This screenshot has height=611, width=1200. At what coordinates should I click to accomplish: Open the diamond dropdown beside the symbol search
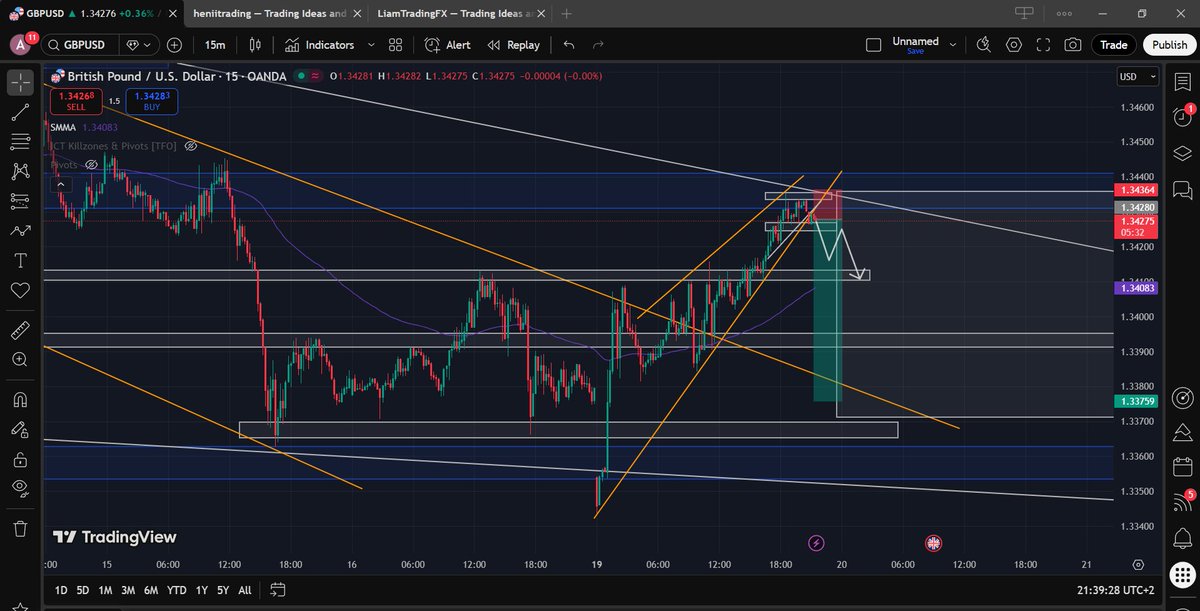(x=139, y=45)
